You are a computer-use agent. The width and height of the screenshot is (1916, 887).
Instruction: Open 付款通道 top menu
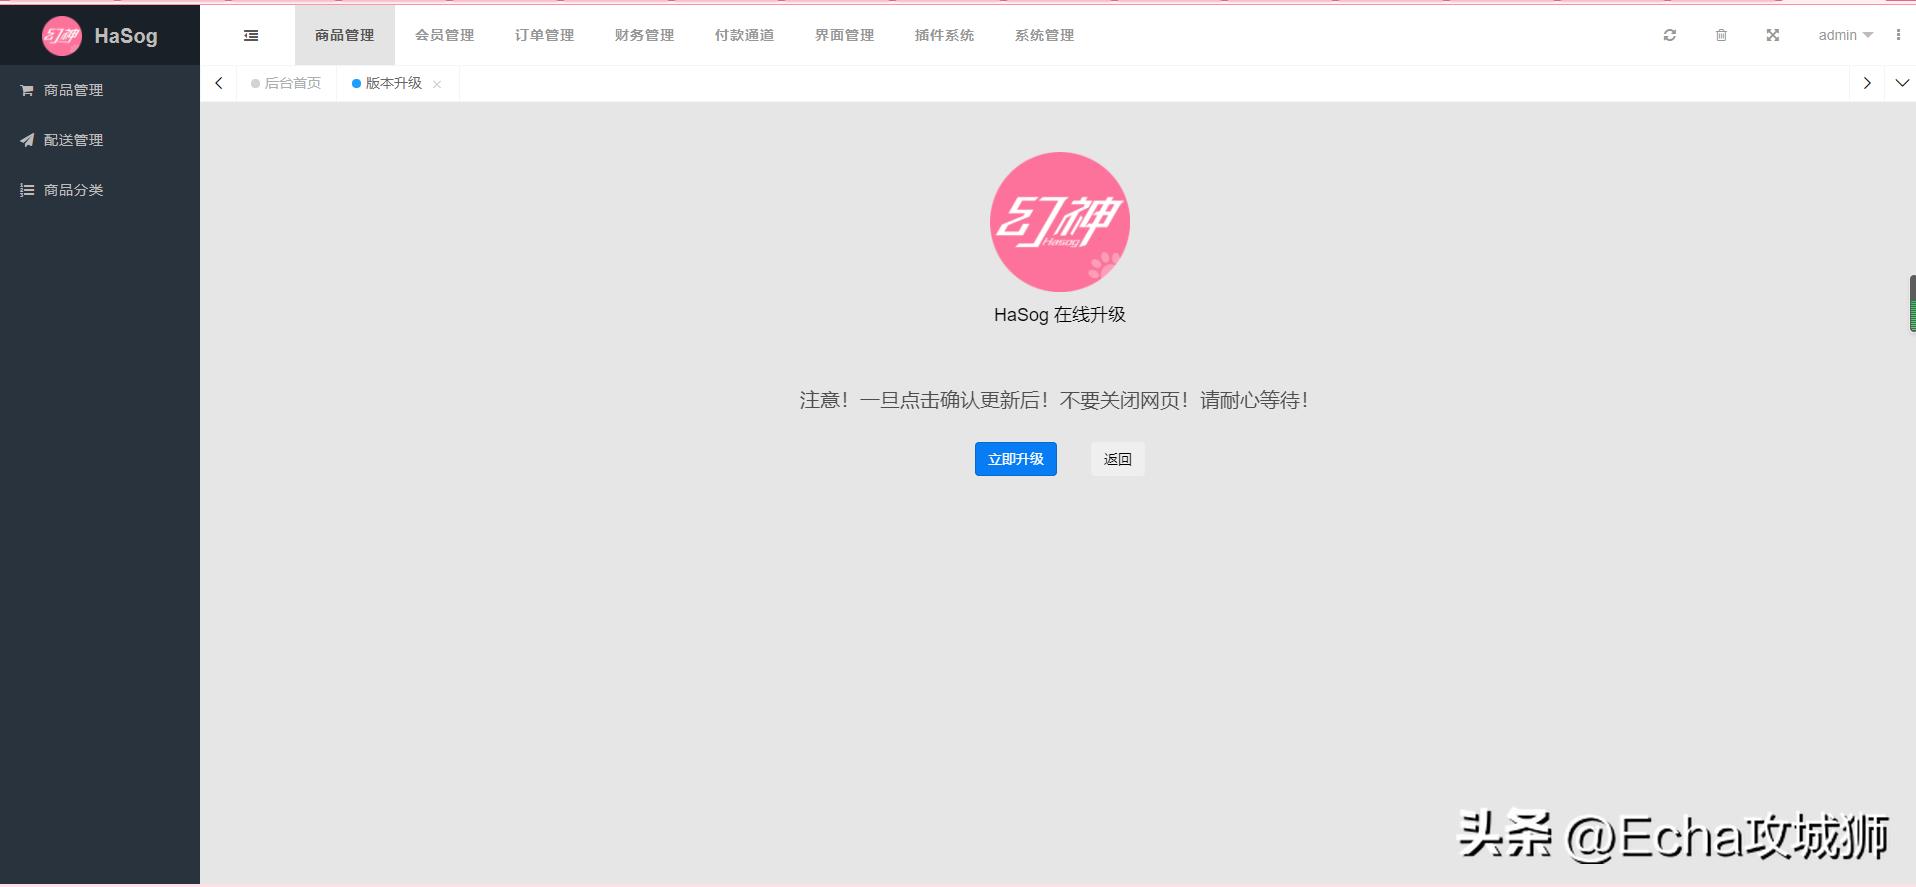[x=745, y=35]
